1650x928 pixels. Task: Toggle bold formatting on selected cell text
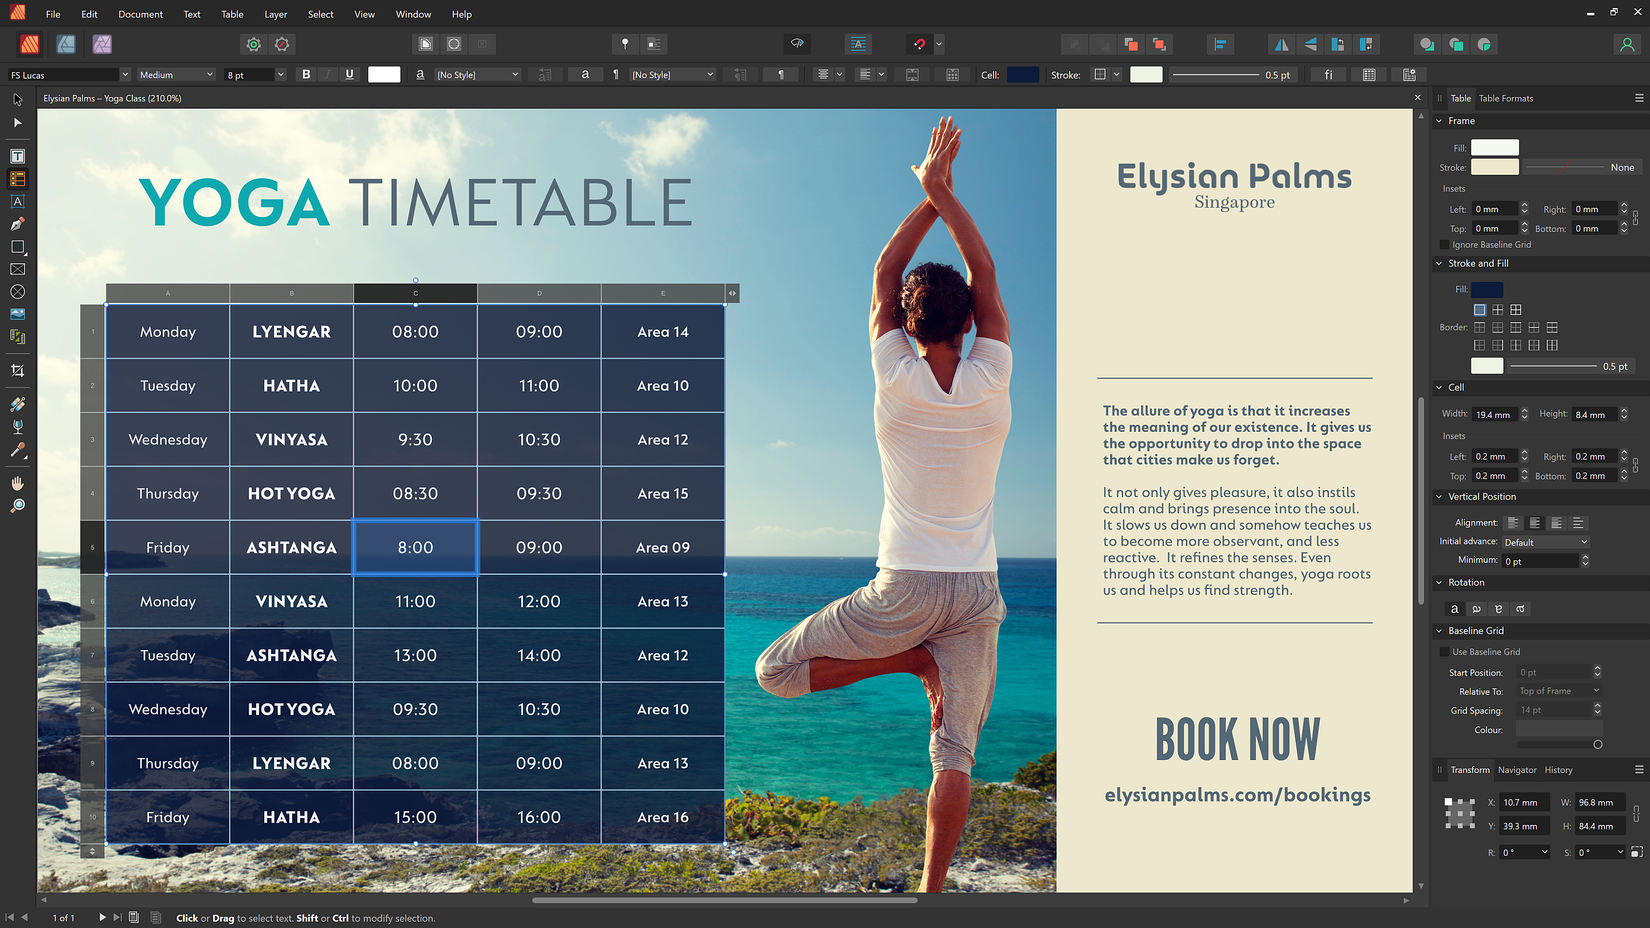[306, 74]
